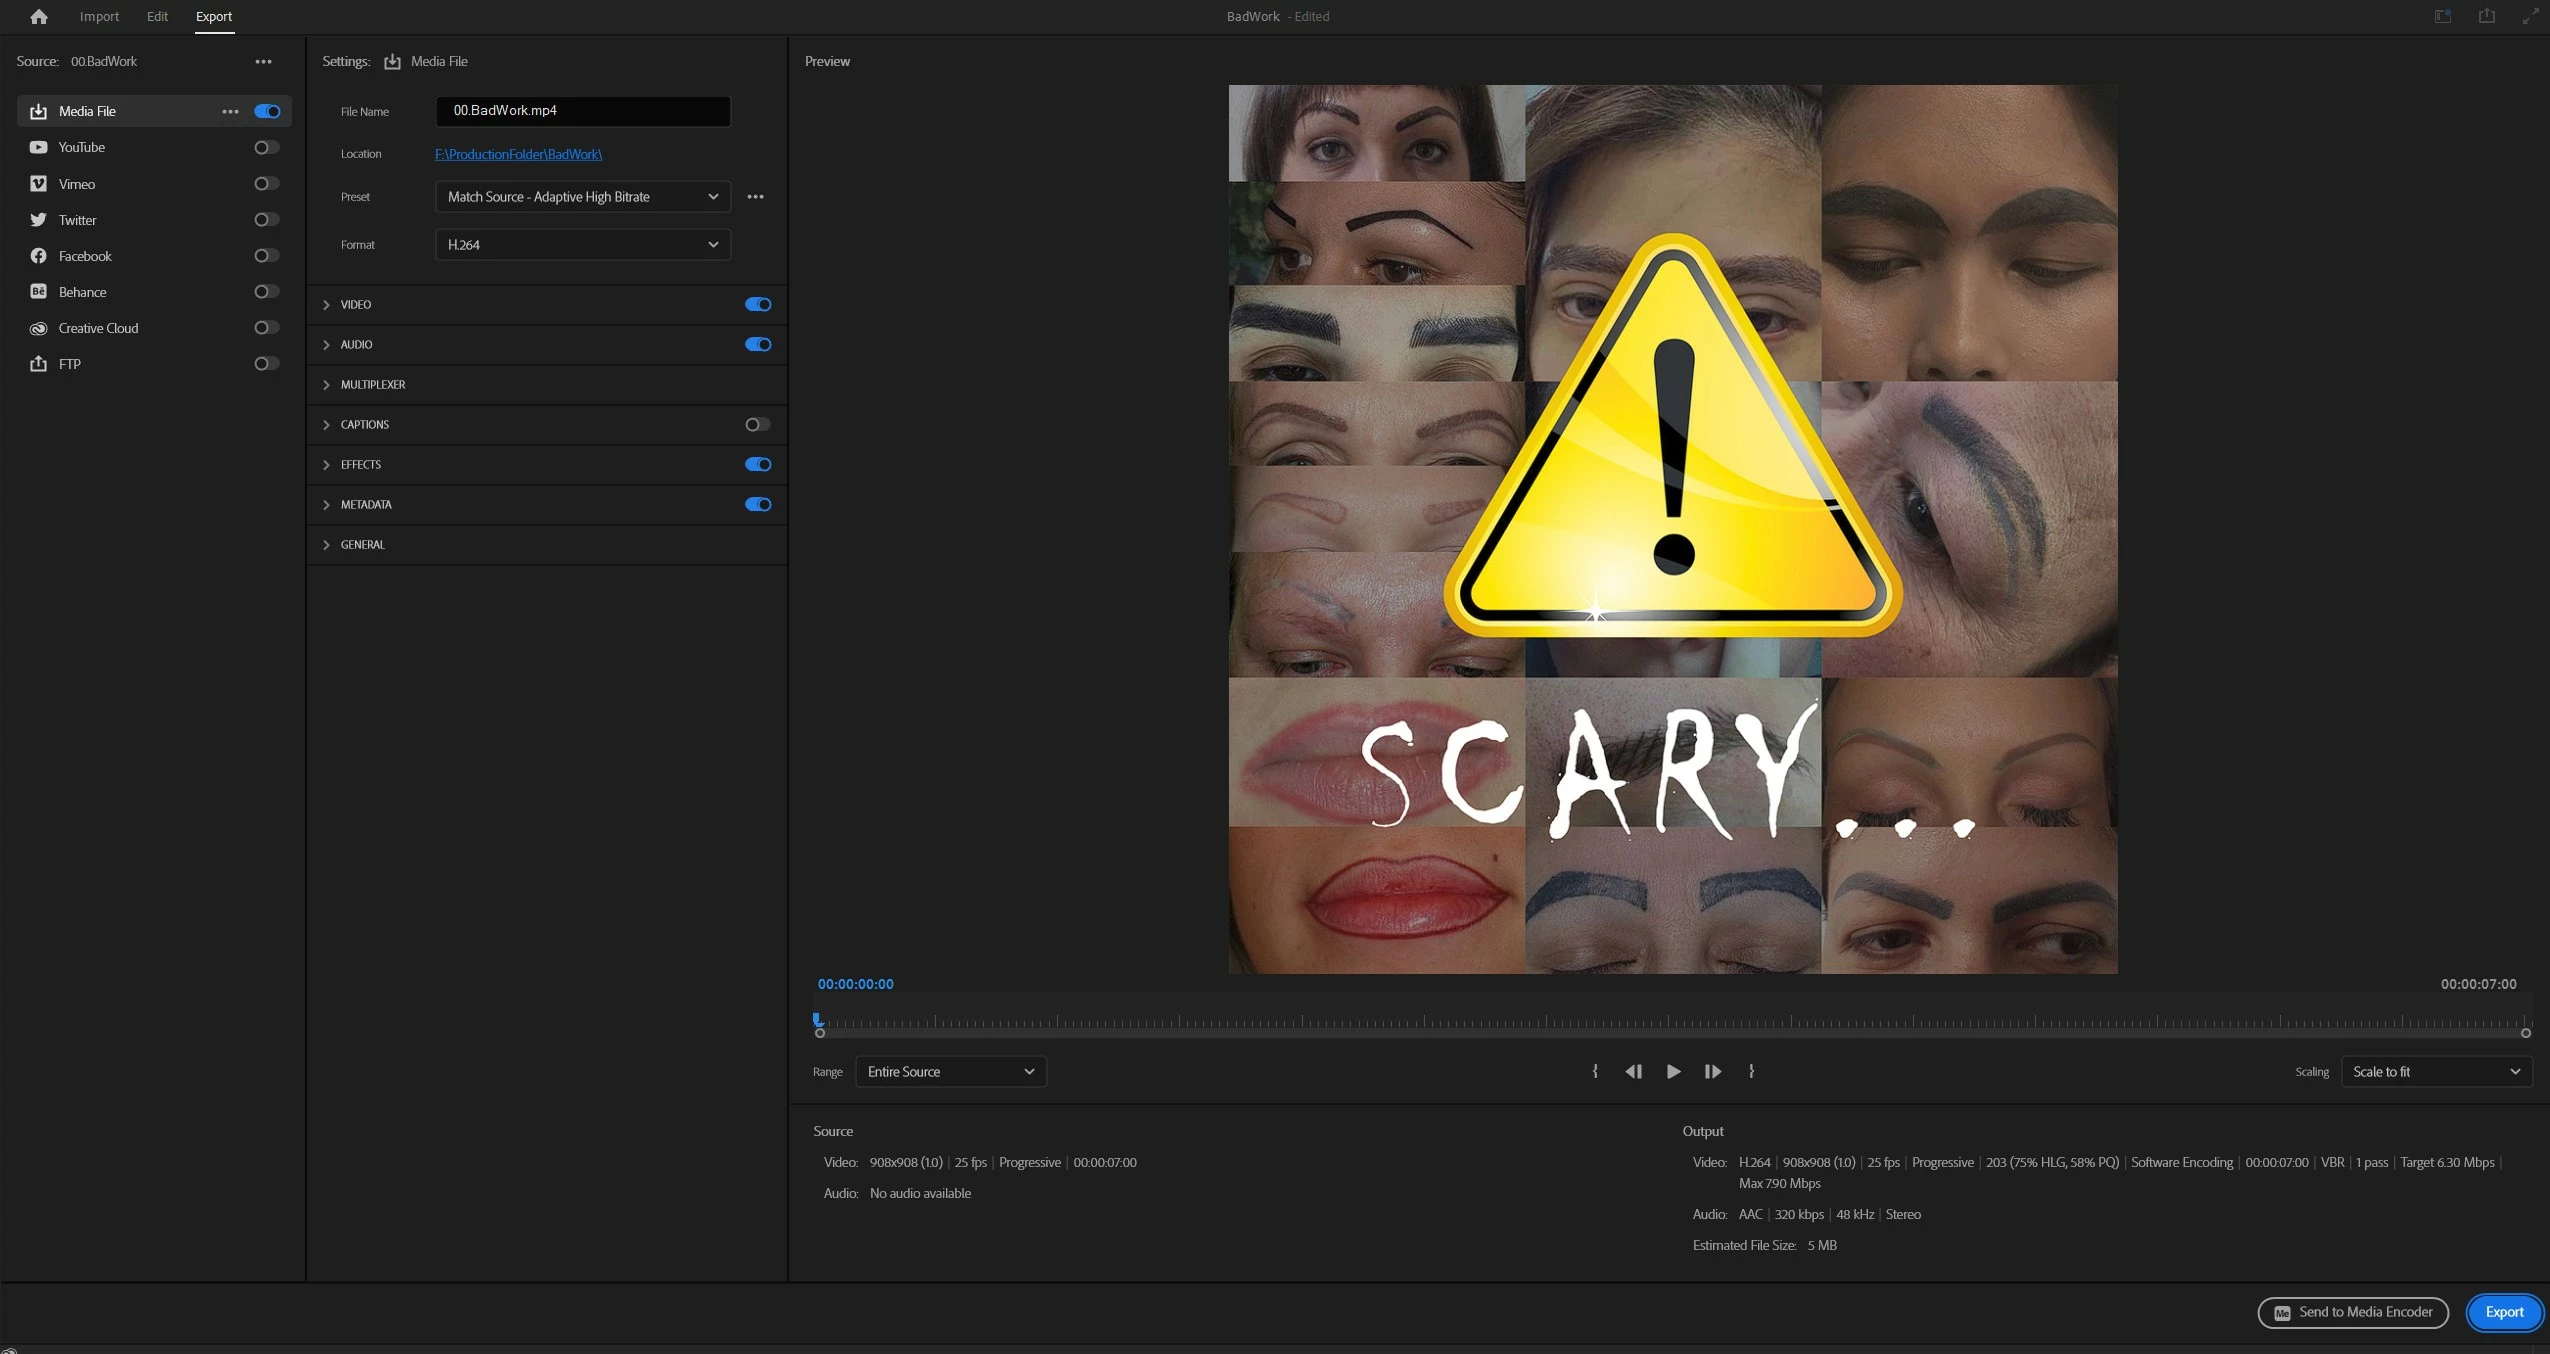Image resolution: width=2550 pixels, height=1354 pixels.
Task: Click the Quick Export share icon
Action: (x=2486, y=16)
